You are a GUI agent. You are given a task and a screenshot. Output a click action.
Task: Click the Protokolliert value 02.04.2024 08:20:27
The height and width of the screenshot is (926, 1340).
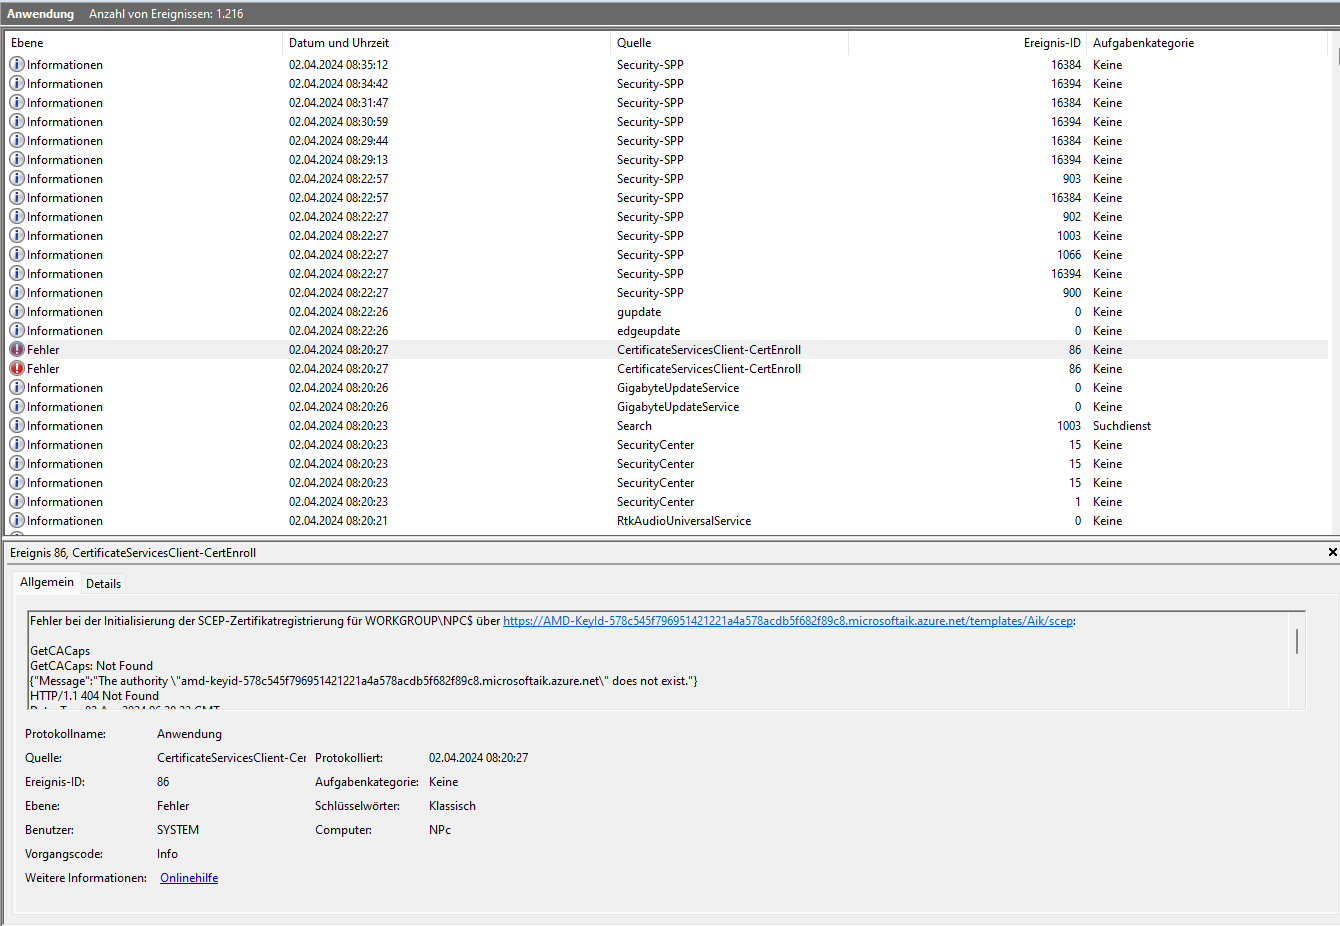point(478,758)
